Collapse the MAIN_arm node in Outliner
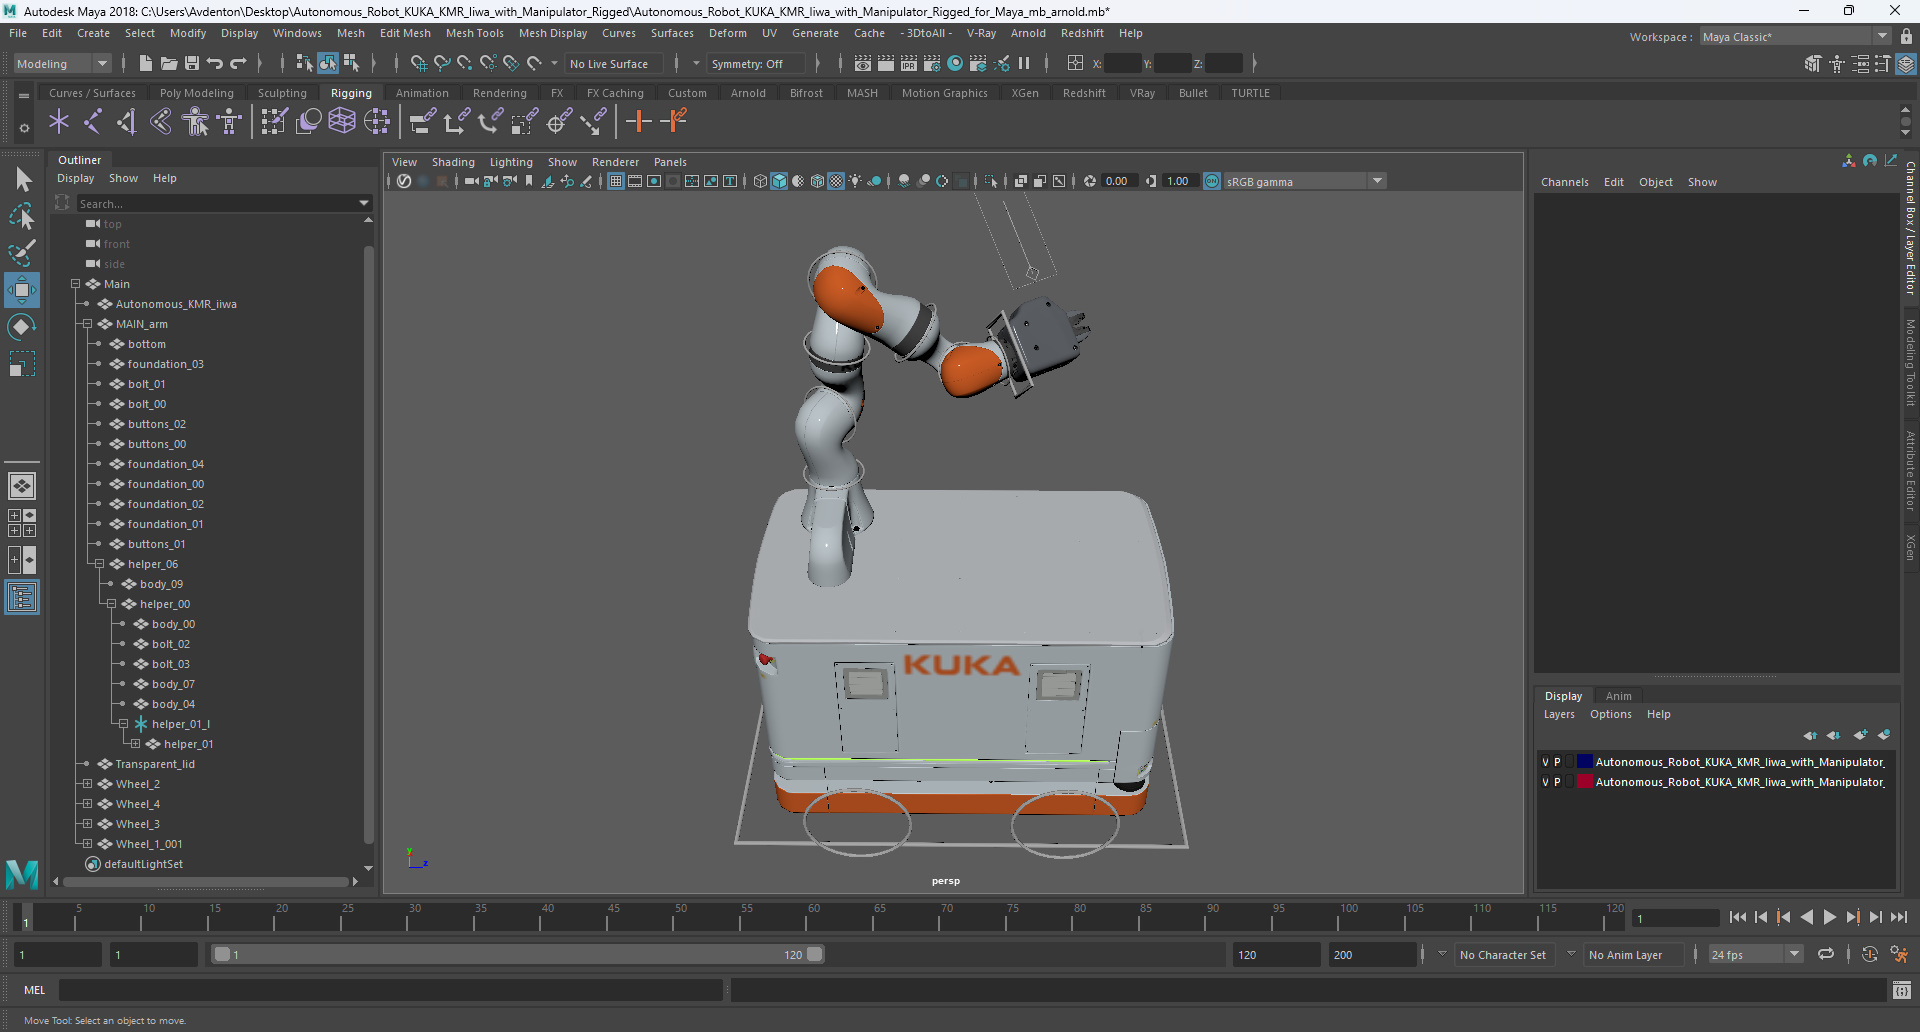Image resolution: width=1920 pixels, height=1032 pixels. point(87,324)
